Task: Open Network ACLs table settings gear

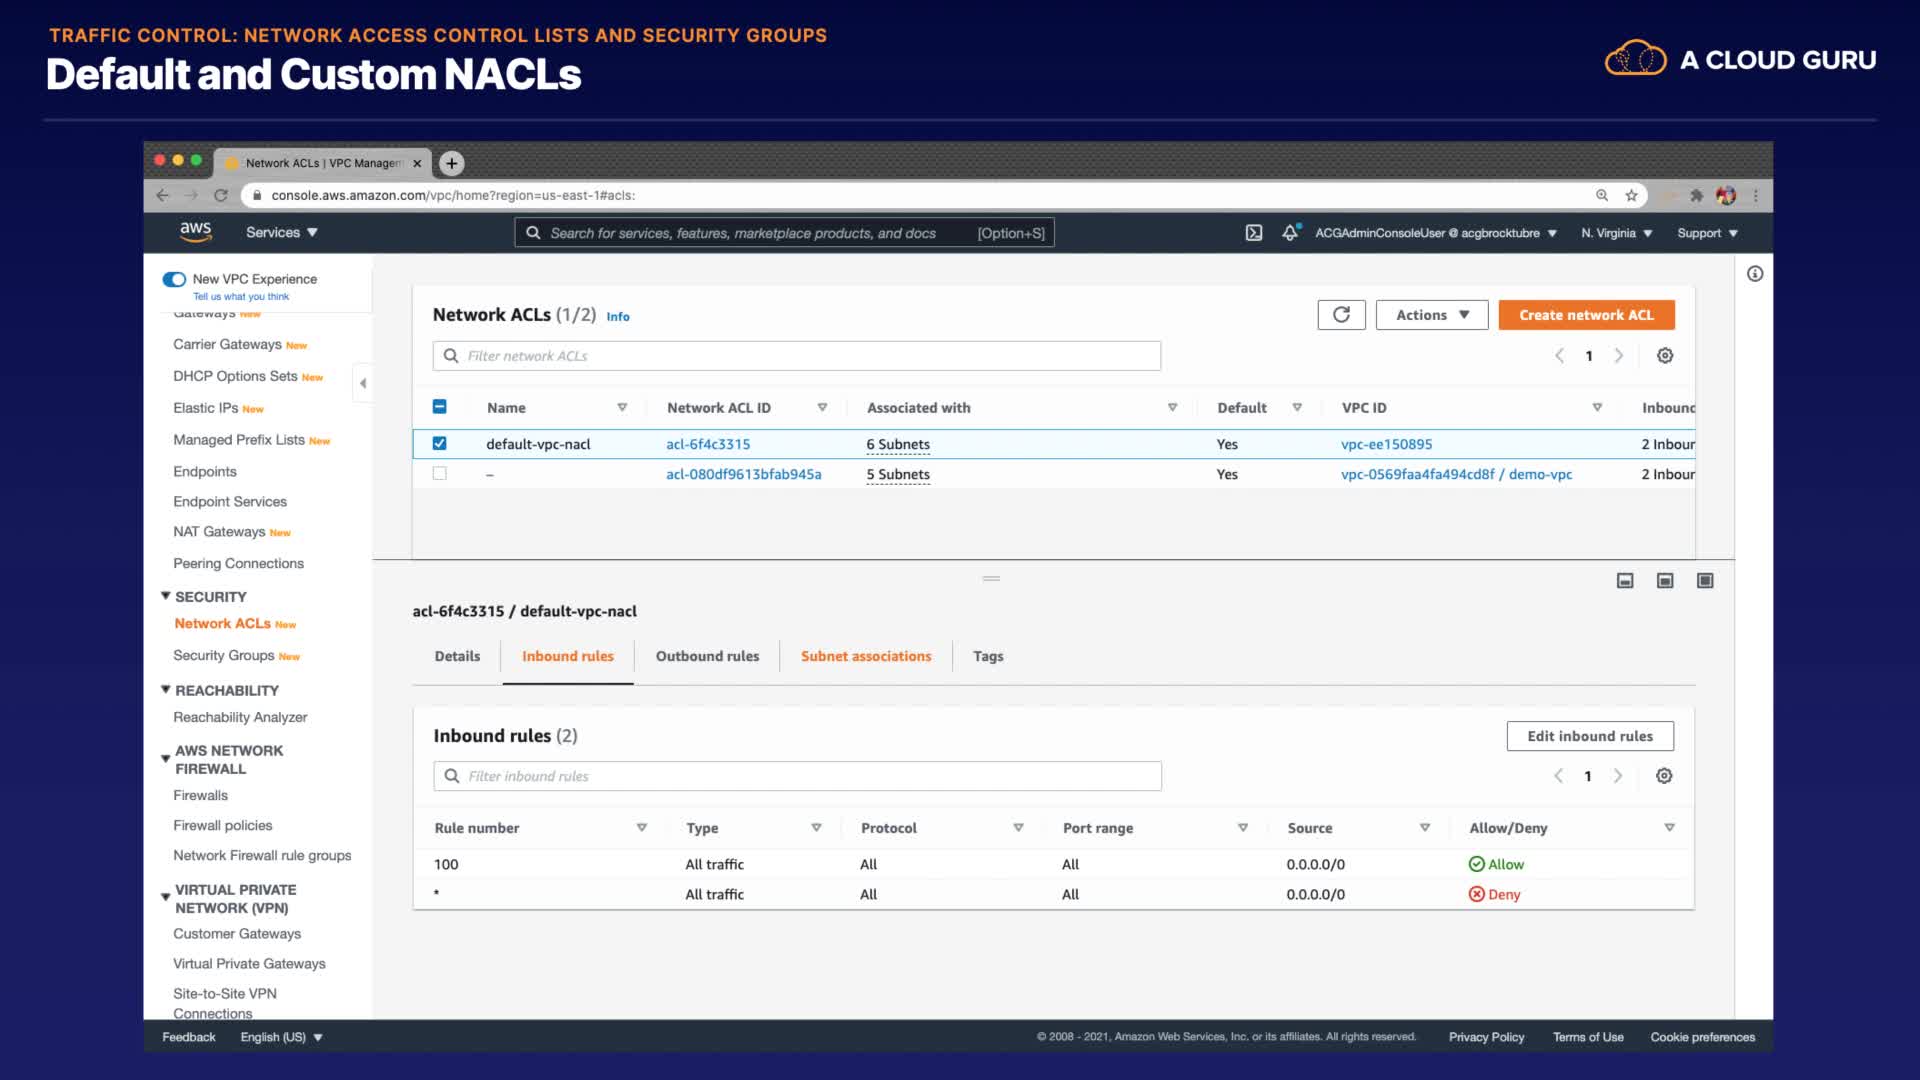Action: (1664, 356)
